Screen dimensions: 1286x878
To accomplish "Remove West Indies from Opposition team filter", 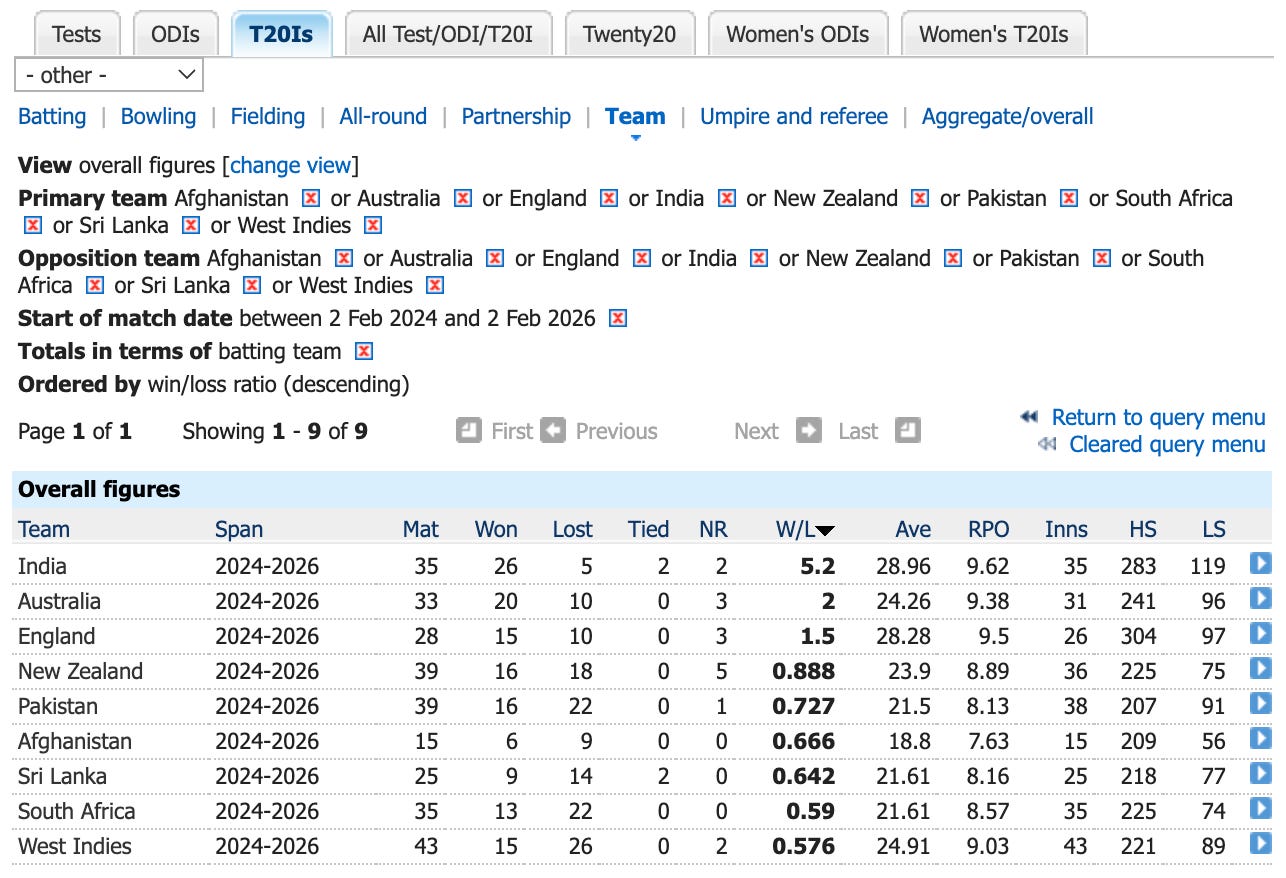I will pyautogui.click(x=434, y=285).
